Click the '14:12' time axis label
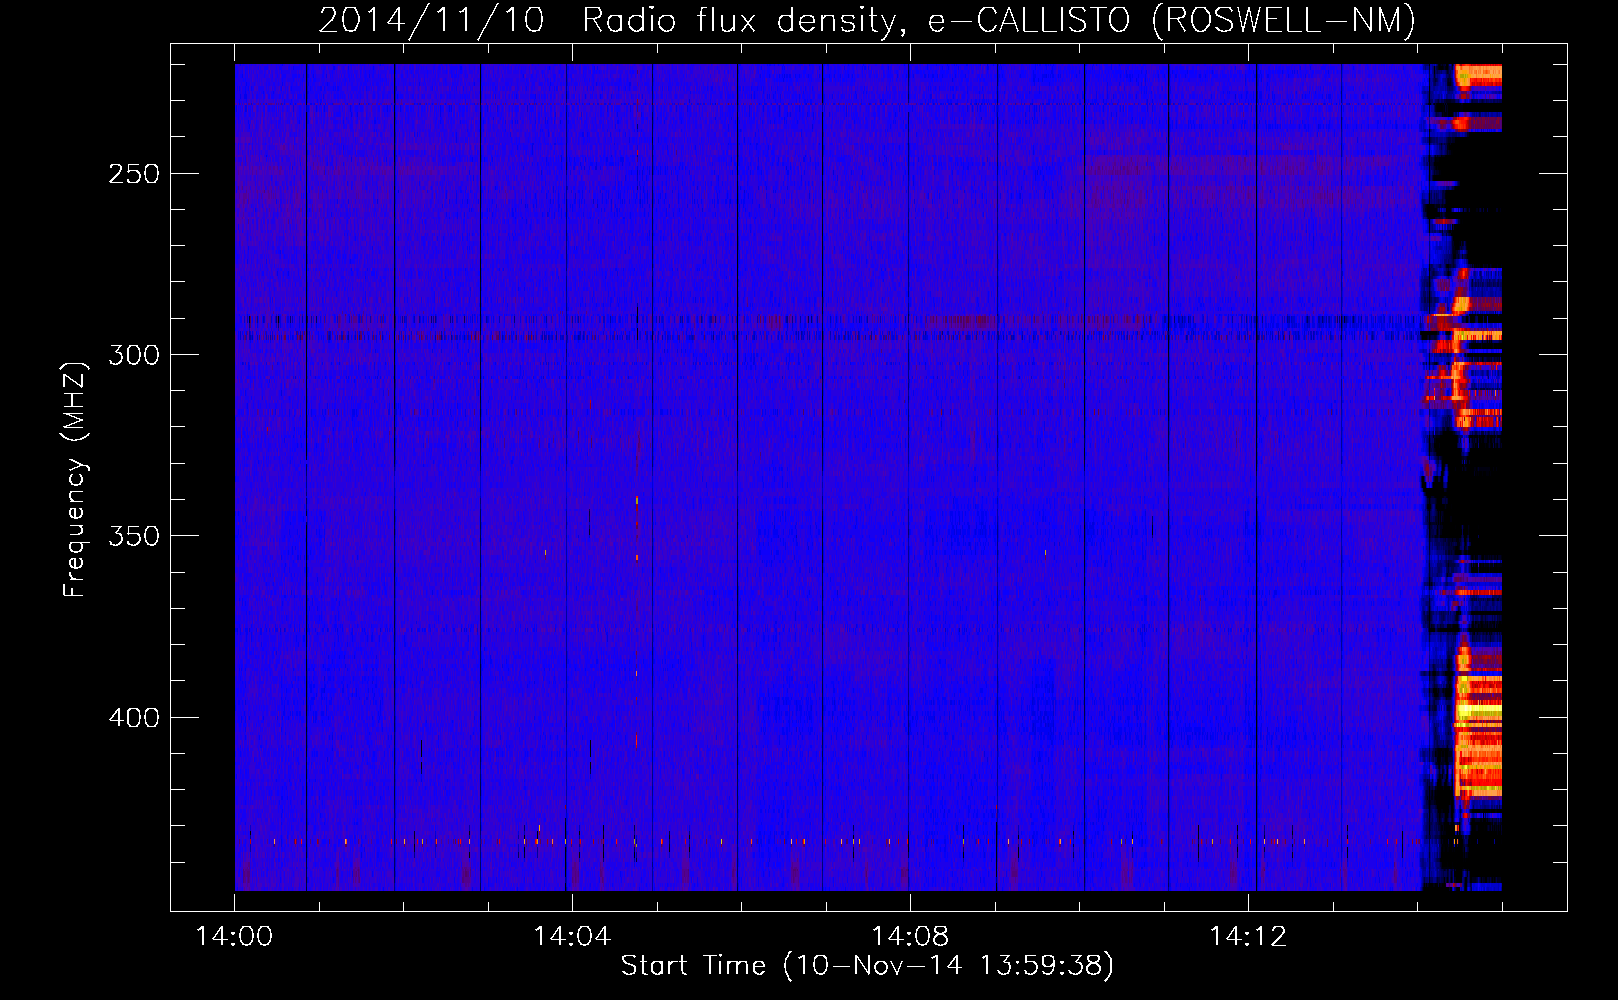Image resolution: width=1618 pixels, height=1000 pixels. pyautogui.click(x=1249, y=936)
